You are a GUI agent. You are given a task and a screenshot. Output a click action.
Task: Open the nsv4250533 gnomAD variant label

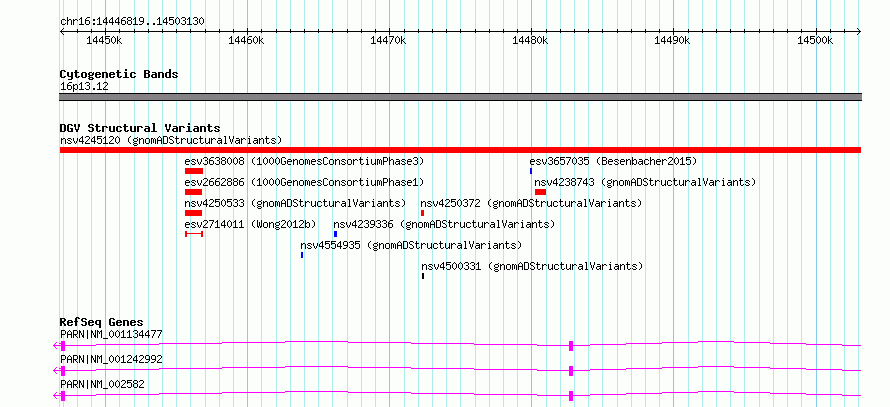point(296,203)
